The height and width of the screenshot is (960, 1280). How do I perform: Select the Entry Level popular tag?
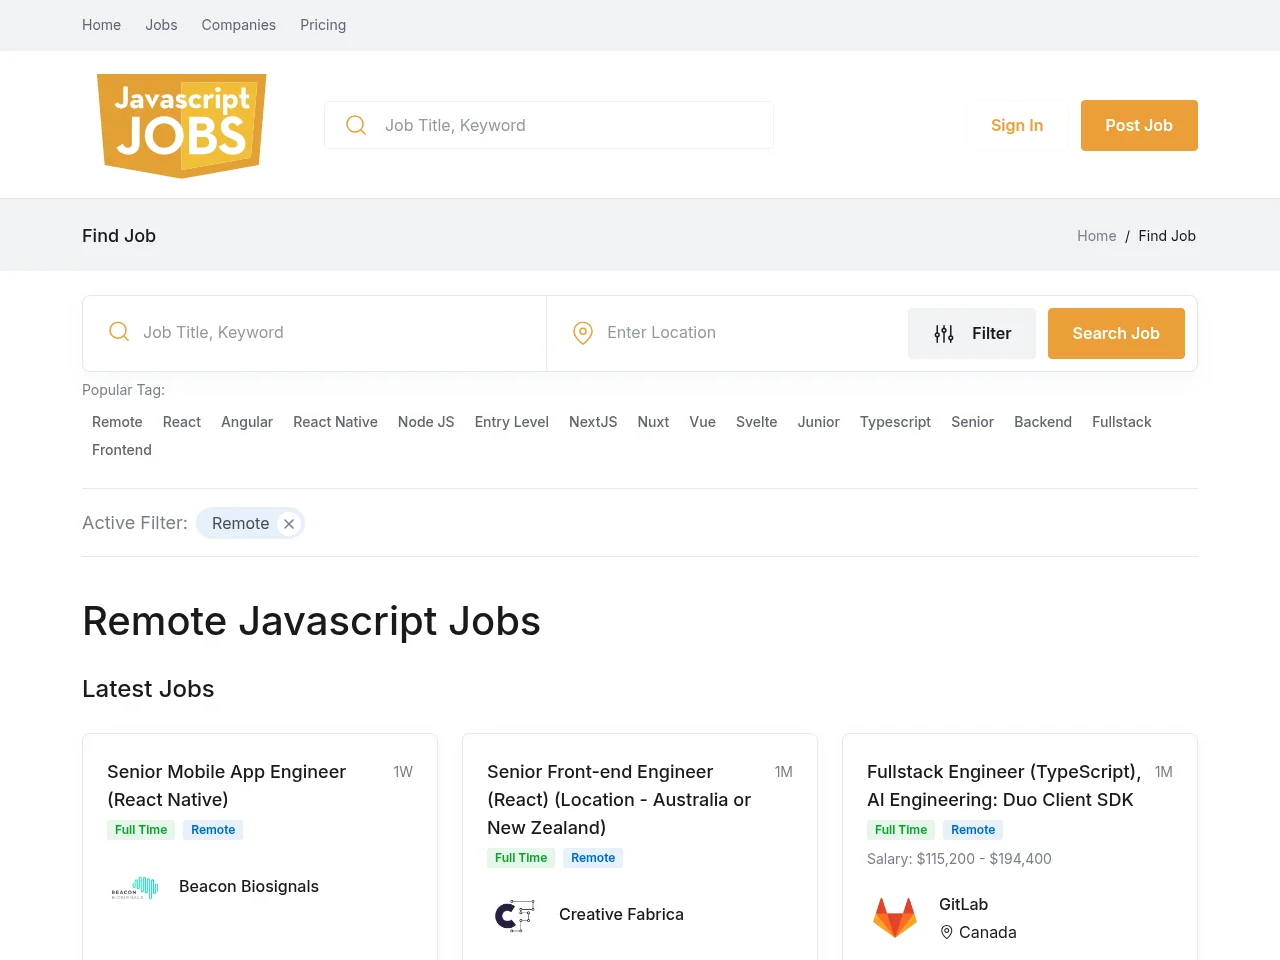[x=512, y=422]
